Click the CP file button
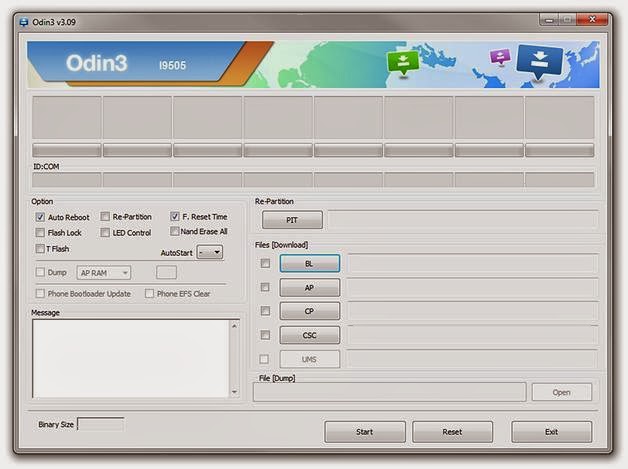The height and width of the screenshot is (469, 628). tap(310, 311)
